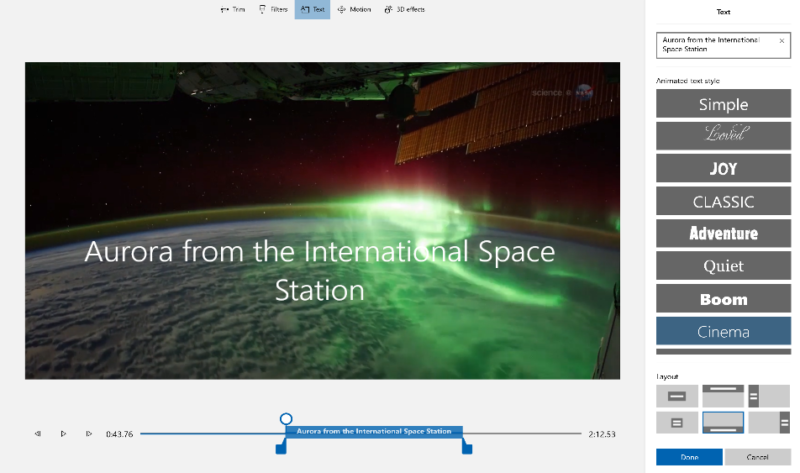Open the Filters tool
The image size is (800, 473).
point(272,9)
